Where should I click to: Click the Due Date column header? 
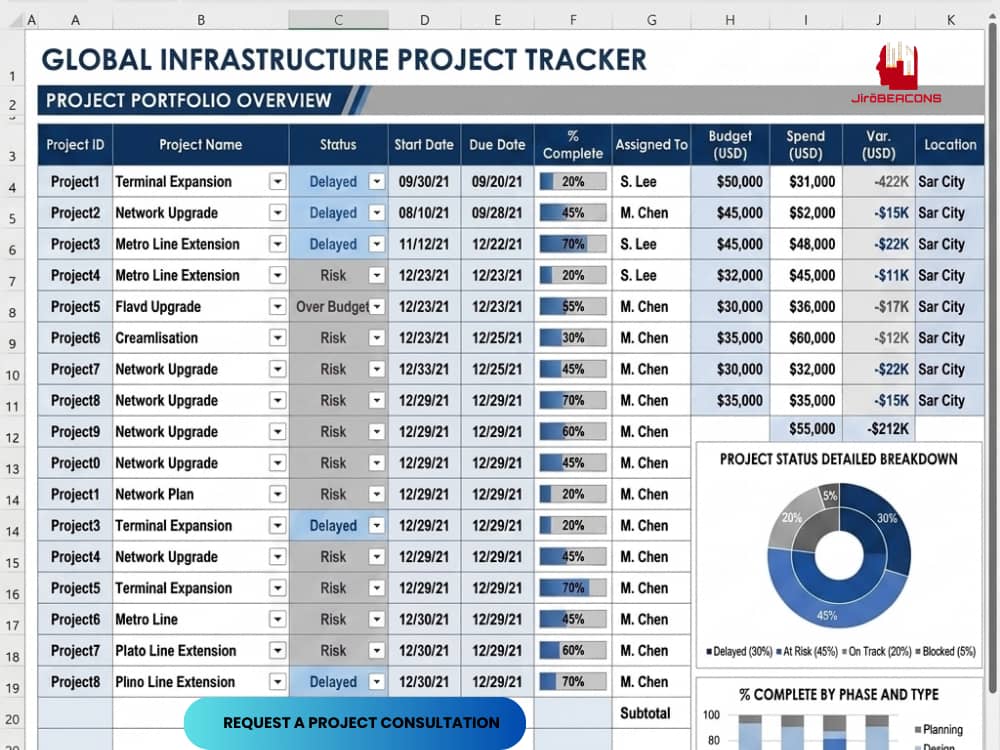coord(497,145)
